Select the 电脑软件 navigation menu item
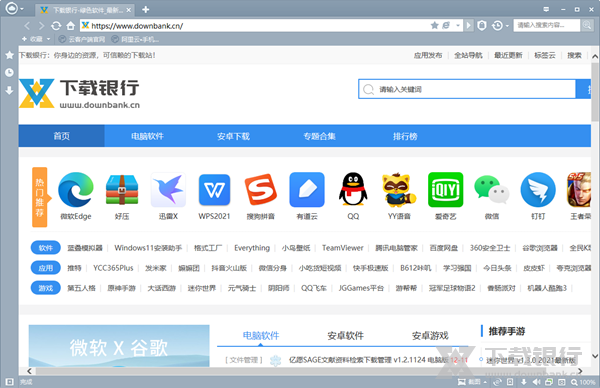 [x=147, y=136]
